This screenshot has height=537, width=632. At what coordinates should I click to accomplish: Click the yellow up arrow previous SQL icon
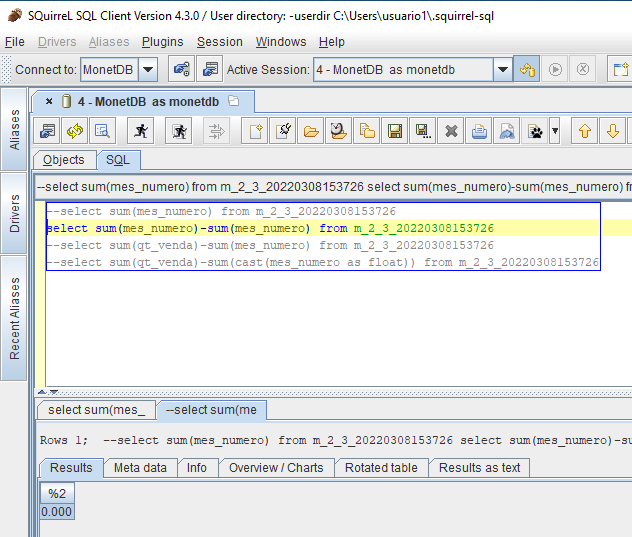click(584, 131)
